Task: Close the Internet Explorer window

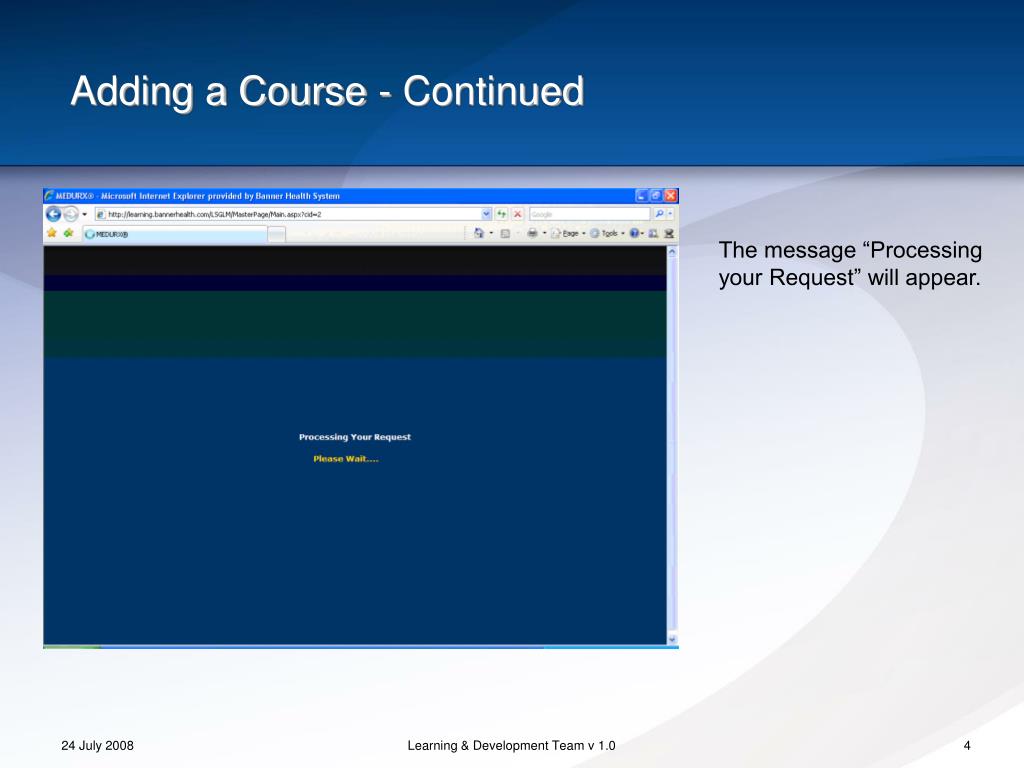Action: click(x=671, y=195)
